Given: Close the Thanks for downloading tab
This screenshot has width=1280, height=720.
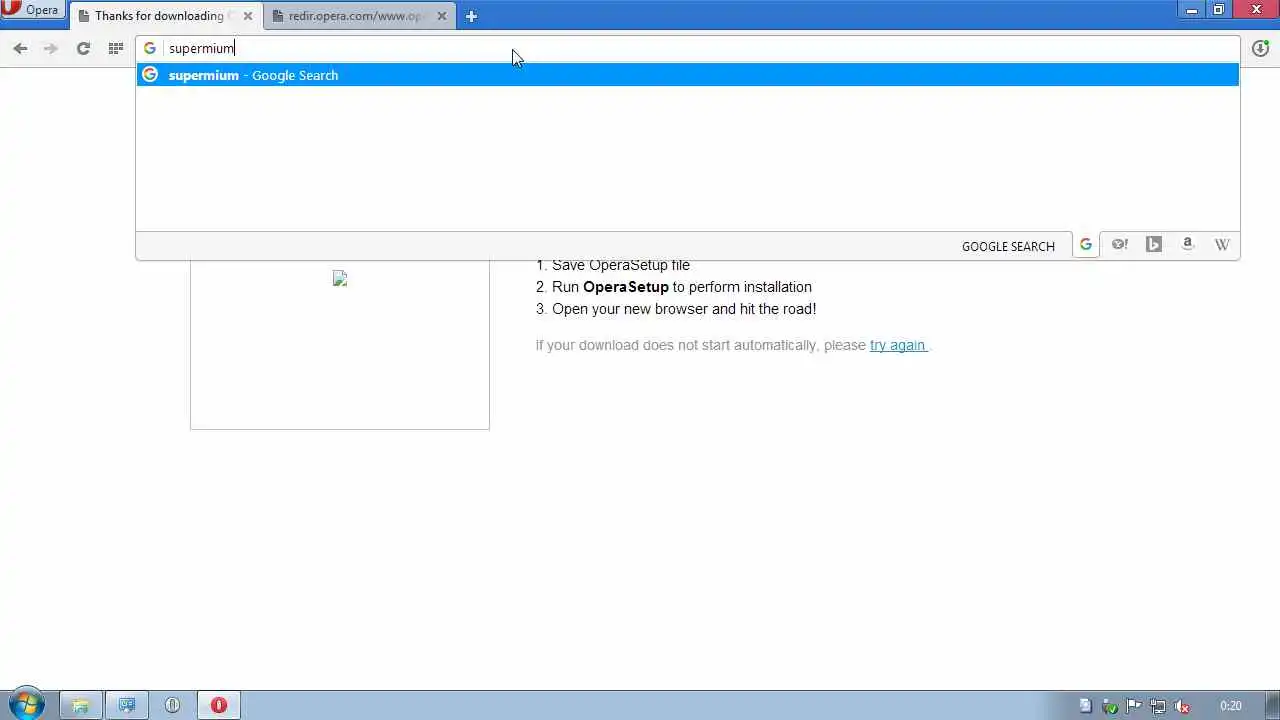Looking at the screenshot, I should [x=248, y=16].
